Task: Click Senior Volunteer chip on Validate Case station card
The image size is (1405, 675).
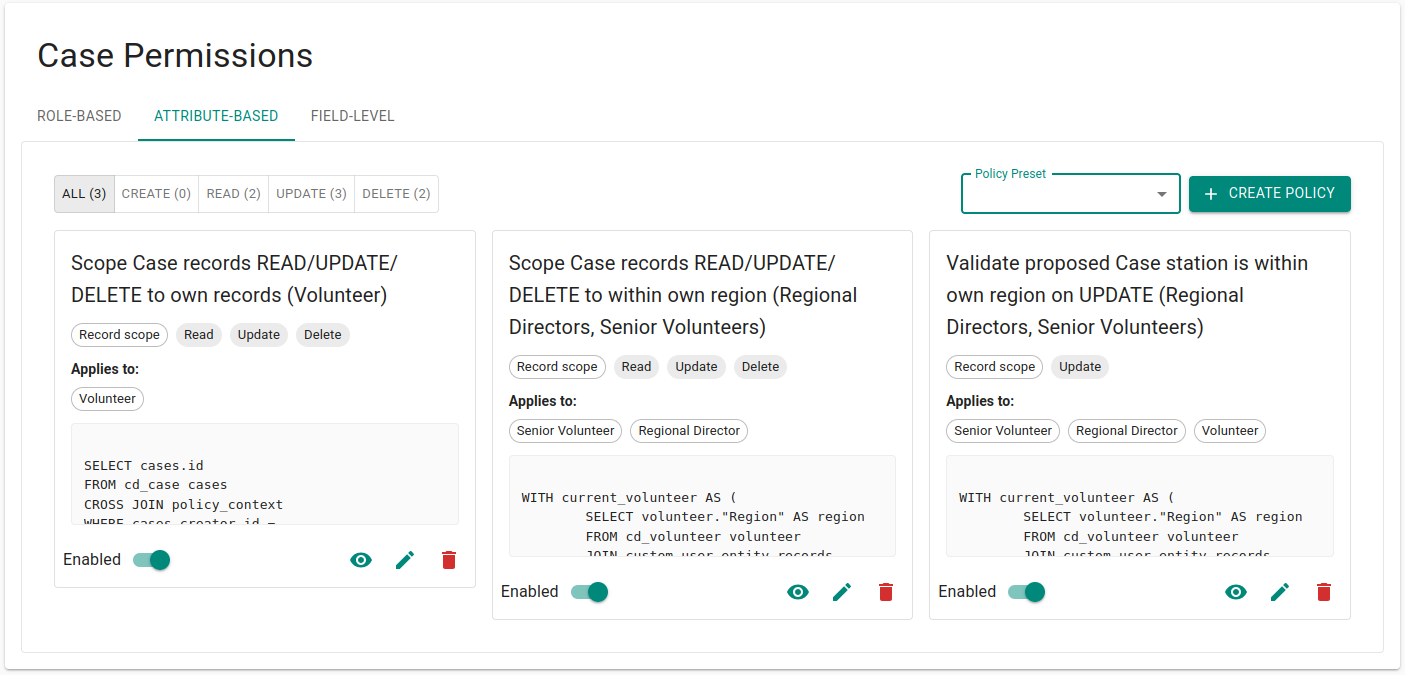Action: pos(1003,431)
